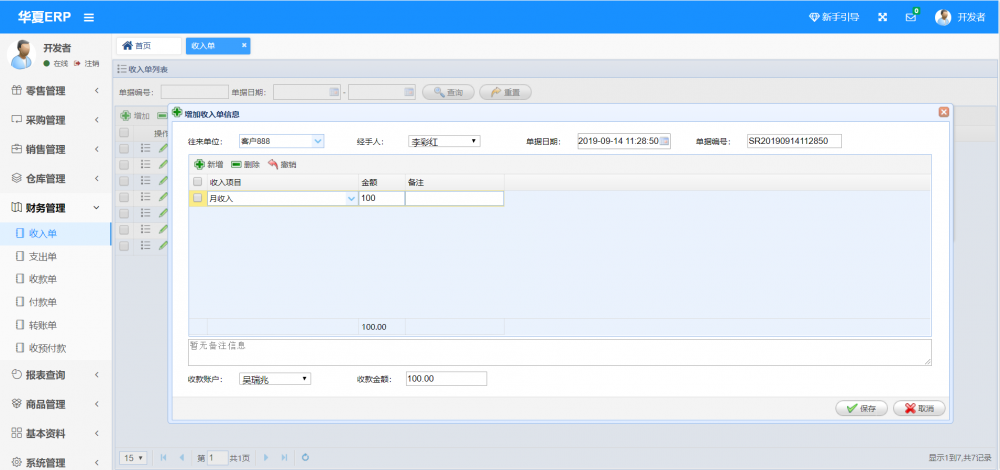Select 收入单 in the sidebar
This screenshot has width=1000, height=470.
(55, 233)
